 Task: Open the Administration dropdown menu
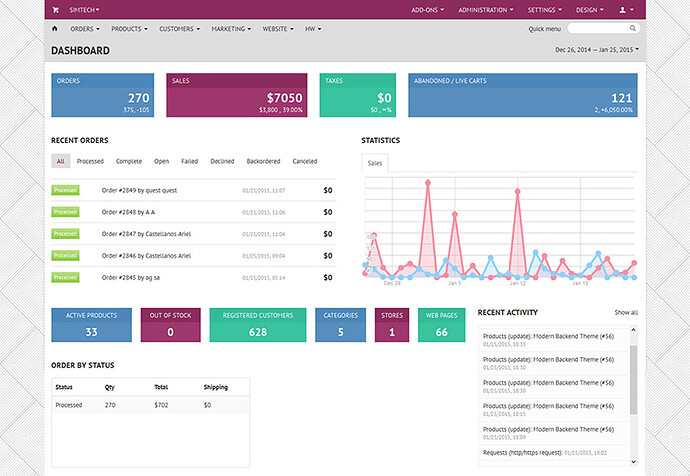click(x=486, y=10)
